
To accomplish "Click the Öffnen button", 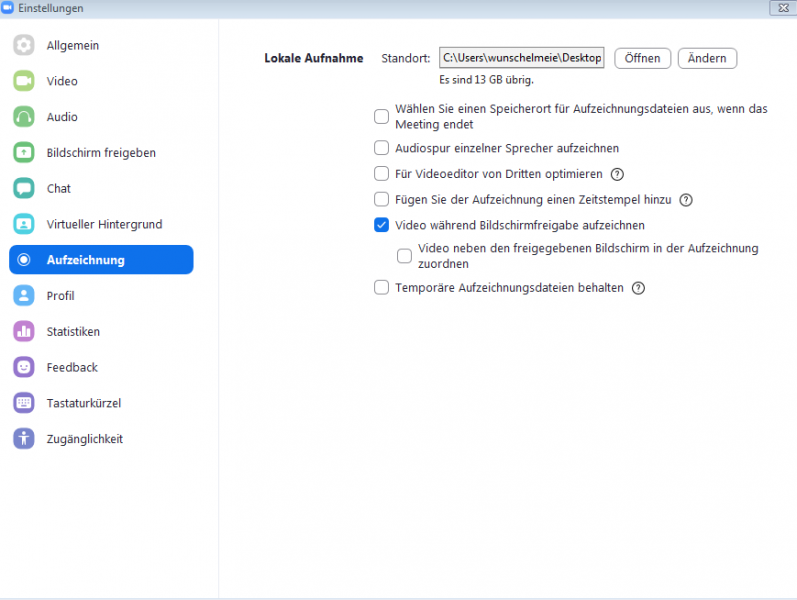I will tap(642, 58).
